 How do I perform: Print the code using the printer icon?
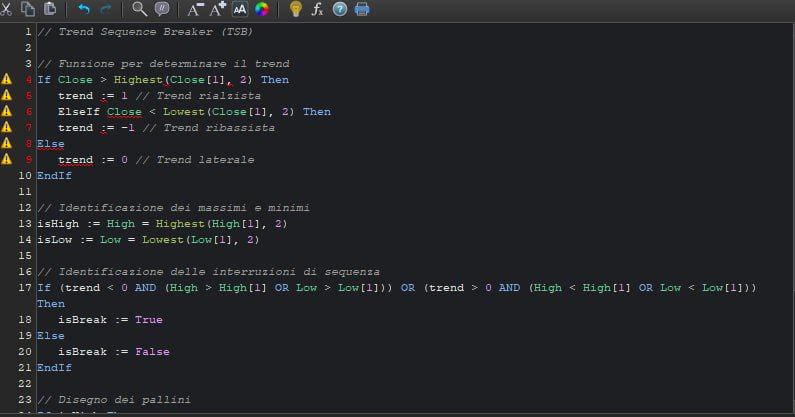362,10
